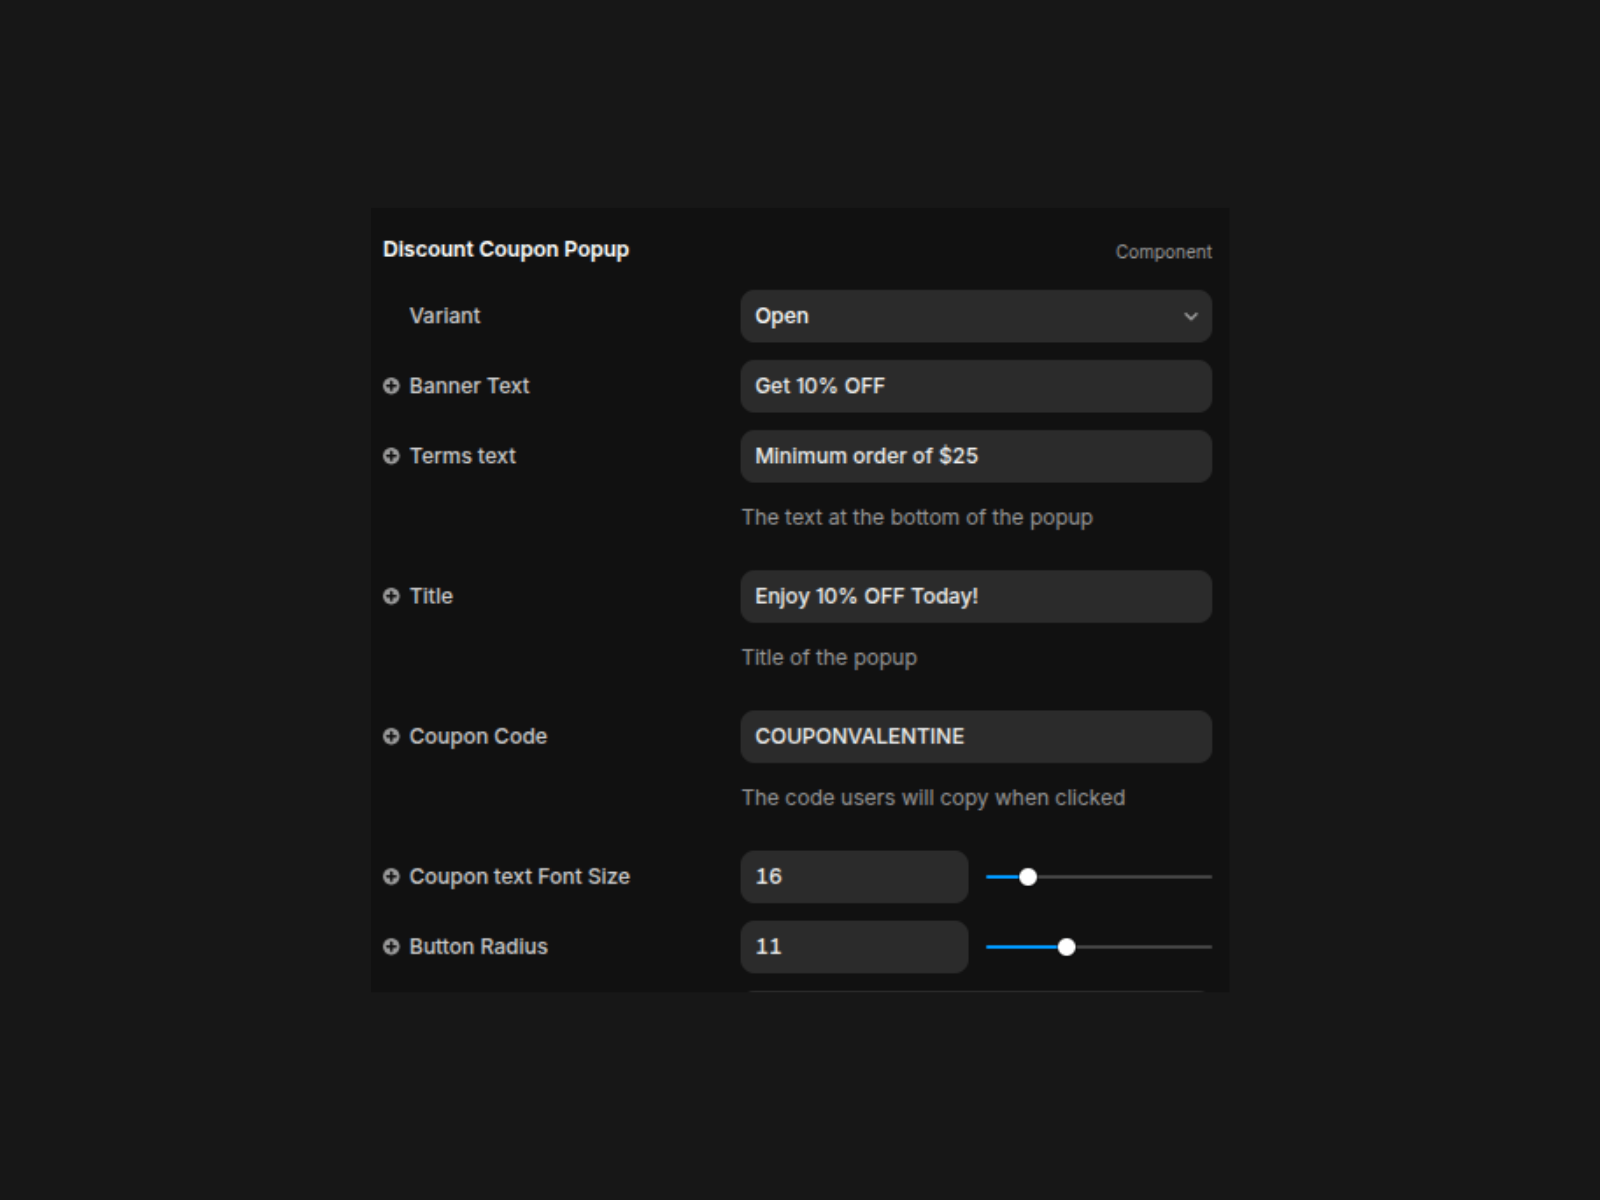Screen dimensions: 1600x1200
Task: Focus the COUPONVALENTINE coupon code field
Action: (x=975, y=736)
